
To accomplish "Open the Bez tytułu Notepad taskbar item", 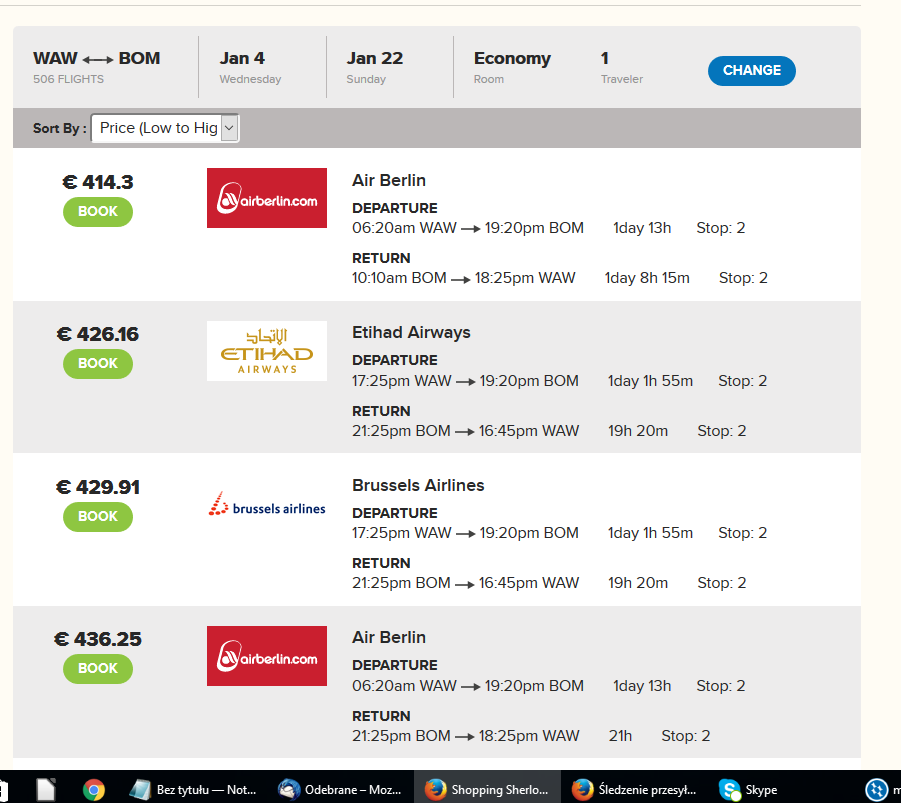I will click(x=192, y=790).
